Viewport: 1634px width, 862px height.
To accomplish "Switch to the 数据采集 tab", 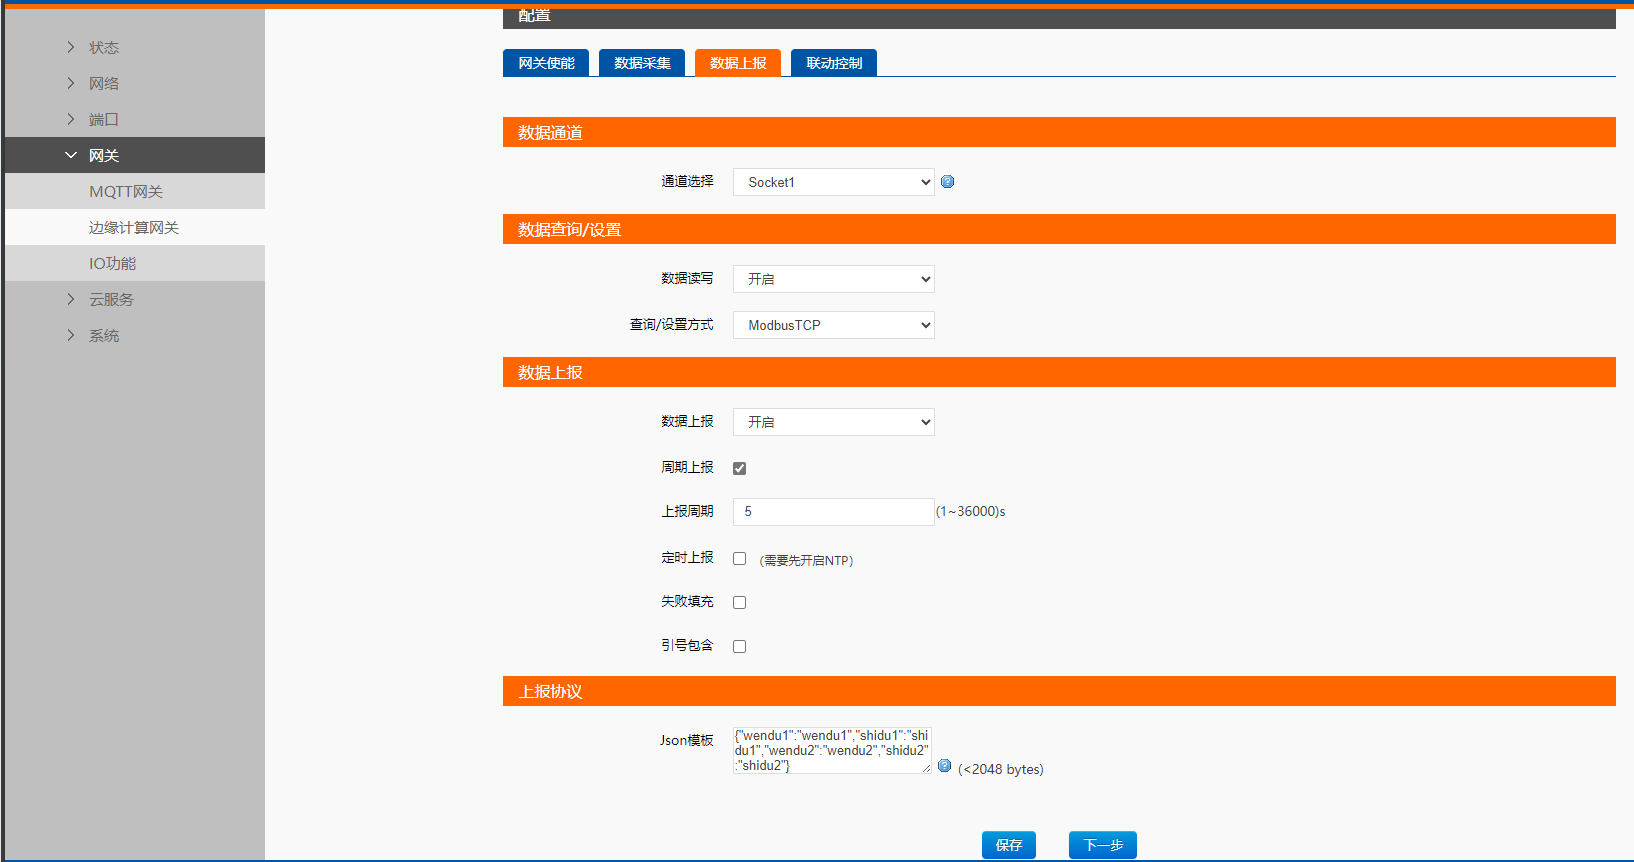I will pyautogui.click(x=642, y=63).
